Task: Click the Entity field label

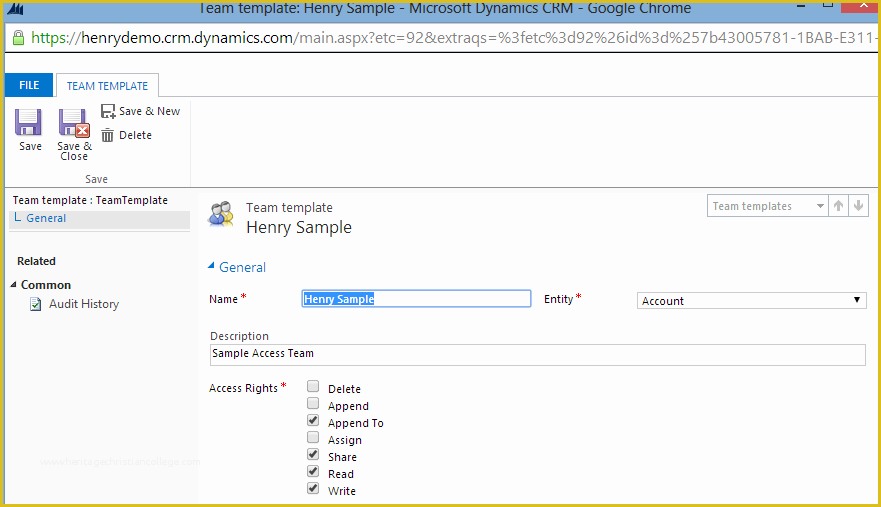Action: (558, 299)
